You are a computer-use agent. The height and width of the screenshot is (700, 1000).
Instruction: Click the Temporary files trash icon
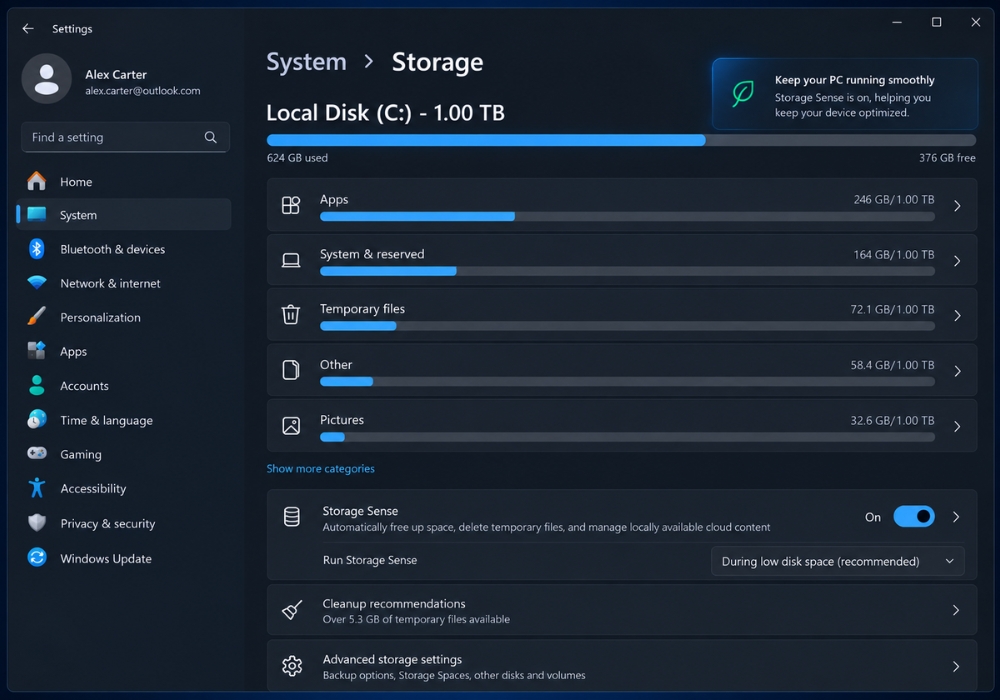click(291, 315)
